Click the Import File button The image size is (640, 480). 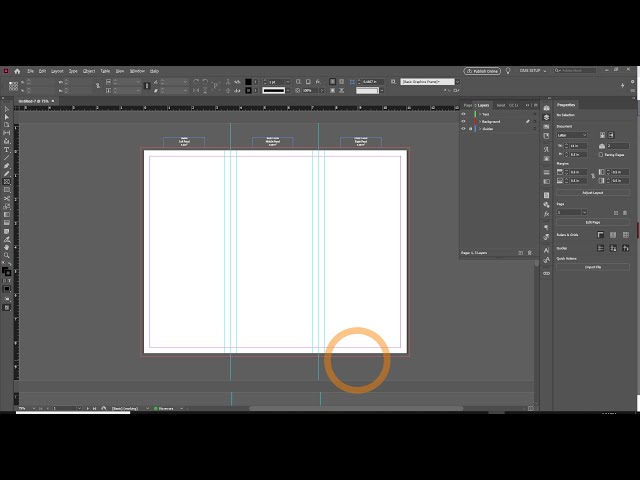(x=593, y=267)
